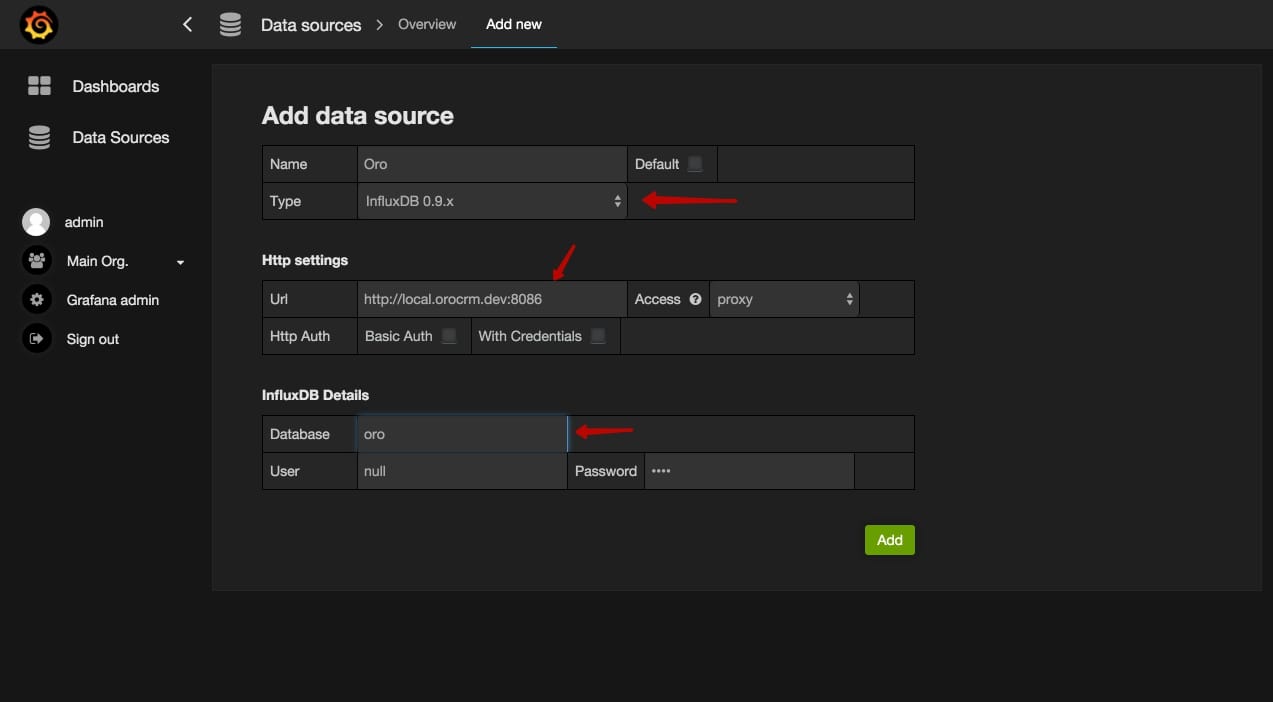The width and height of the screenshot is (1273, 702).
Task: Click the Data Sources sidebar stack icon
Action: pyautogui.click(x=39, y=138)
